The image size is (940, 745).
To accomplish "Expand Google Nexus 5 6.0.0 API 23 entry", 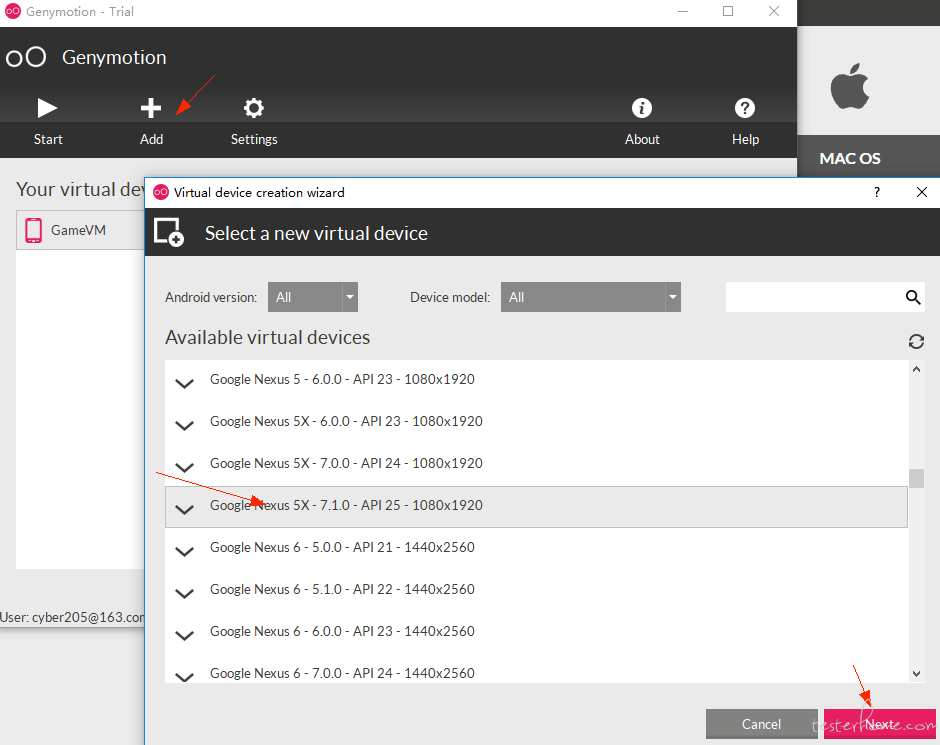I will 185,384.
